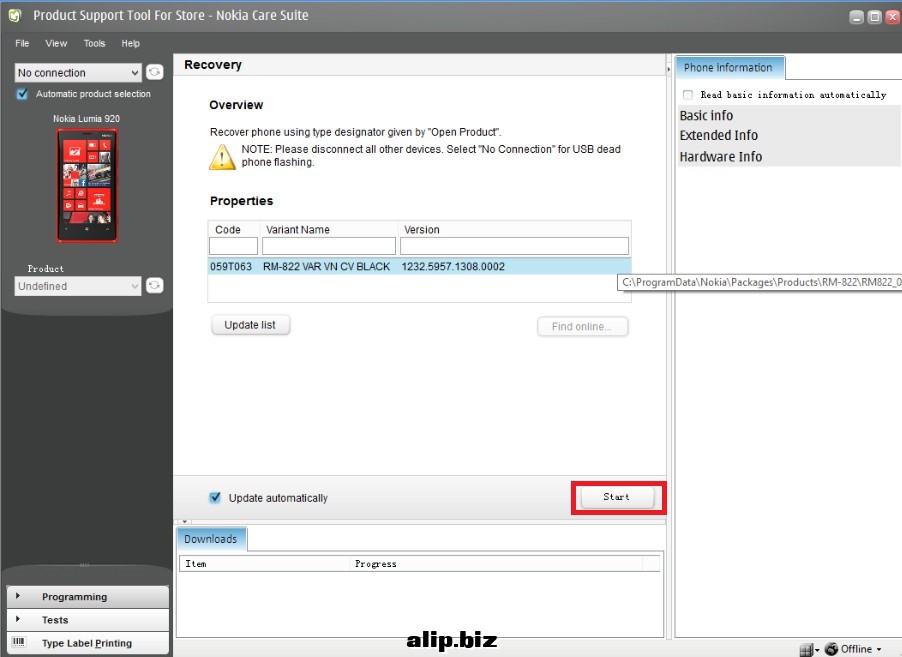Viewport: 902px width, 657px height.
Task: Click version 1232.5957.1308.0002 cell
Action: tap(453, 266)
